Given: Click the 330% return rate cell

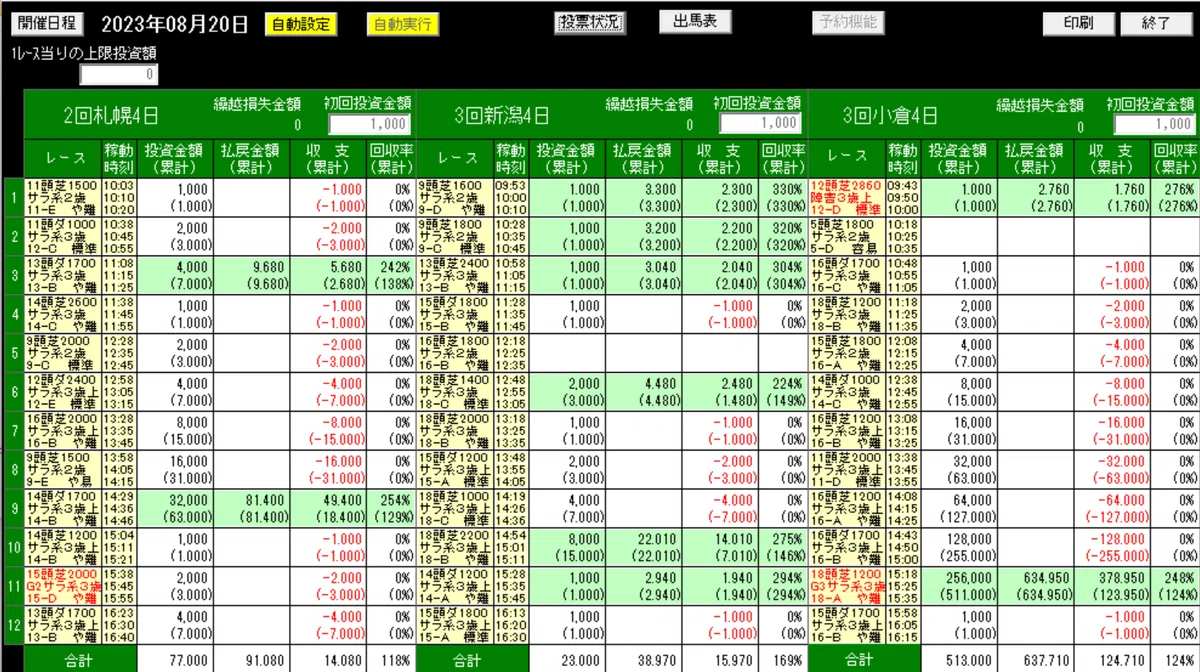Looking at the screenshot, I should click(782, 197).
